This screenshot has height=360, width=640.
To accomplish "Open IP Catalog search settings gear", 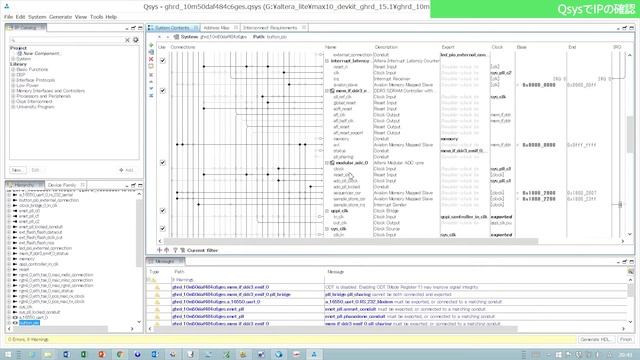I will [x=136, y=40].
